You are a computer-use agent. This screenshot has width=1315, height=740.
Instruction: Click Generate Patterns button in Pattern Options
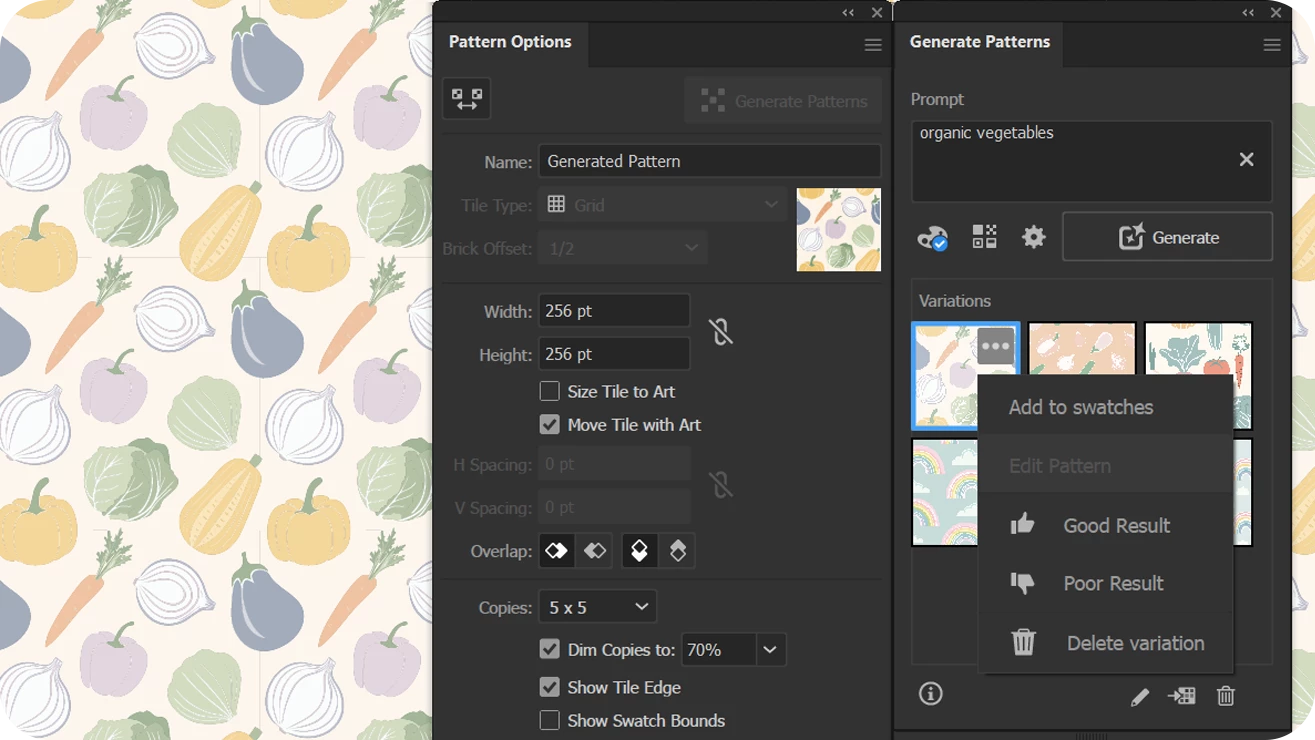pos(783,101)
